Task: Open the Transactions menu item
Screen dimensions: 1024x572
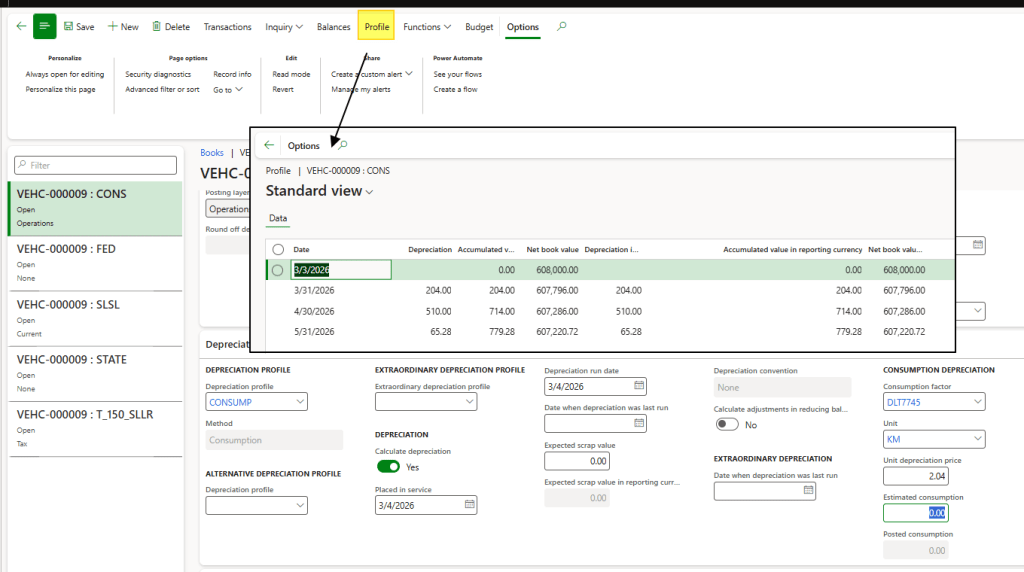Action: pos(227,27)
